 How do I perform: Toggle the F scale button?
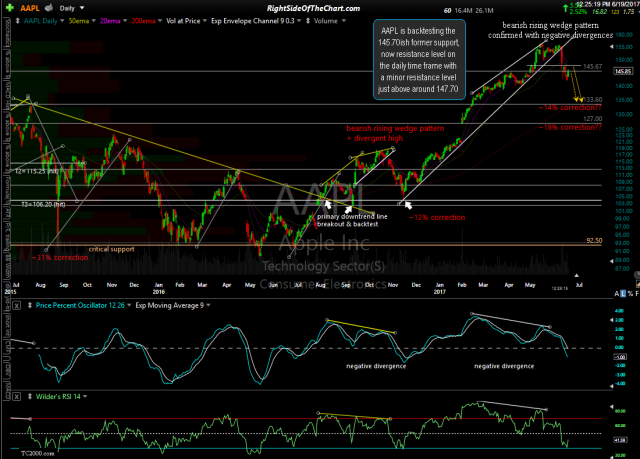[637, 294]
